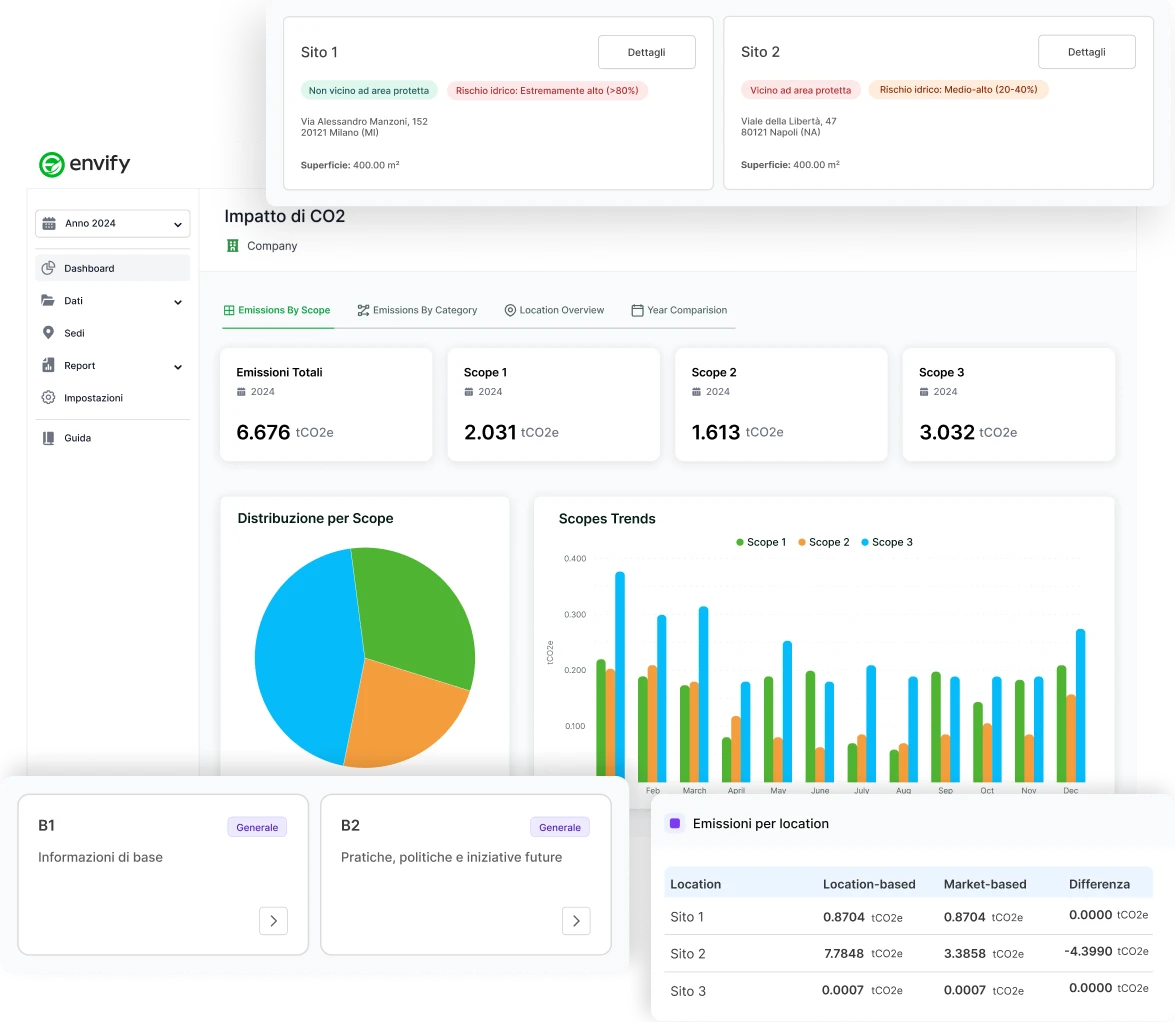
Task: Open Impostazioni via the gear icon
Action: click(x=48, y=397)
